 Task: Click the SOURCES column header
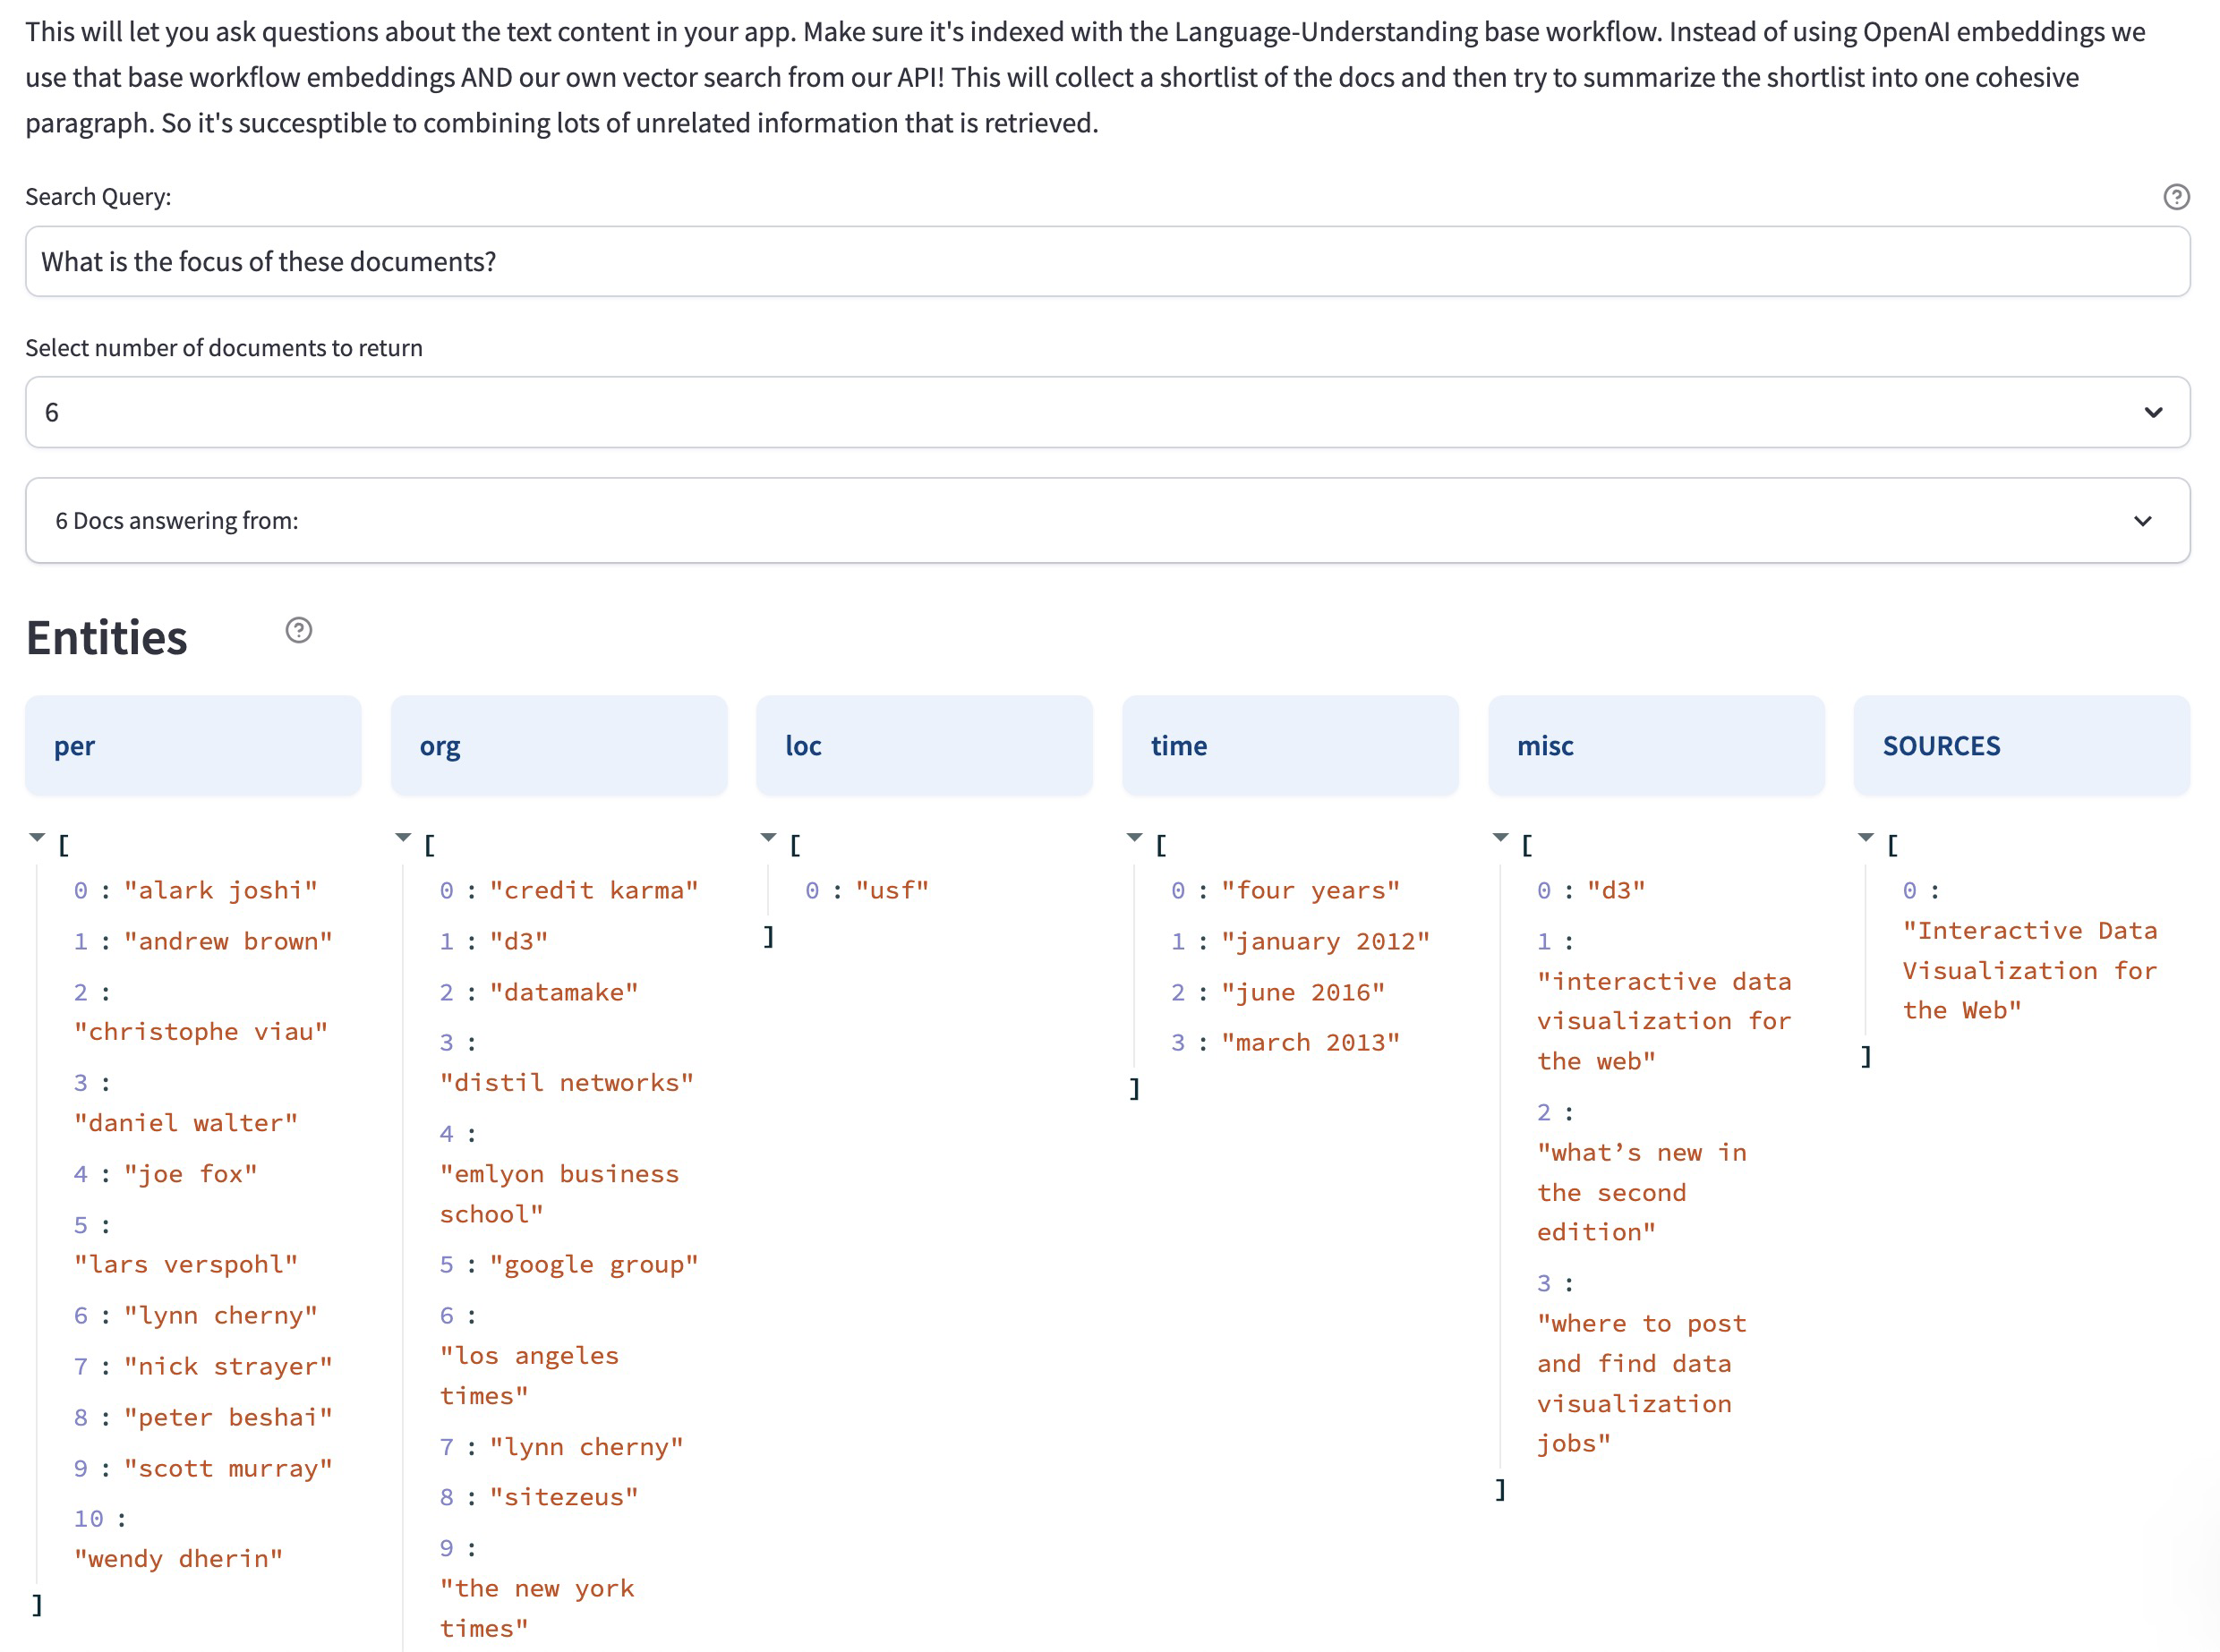coord(2021,746)
